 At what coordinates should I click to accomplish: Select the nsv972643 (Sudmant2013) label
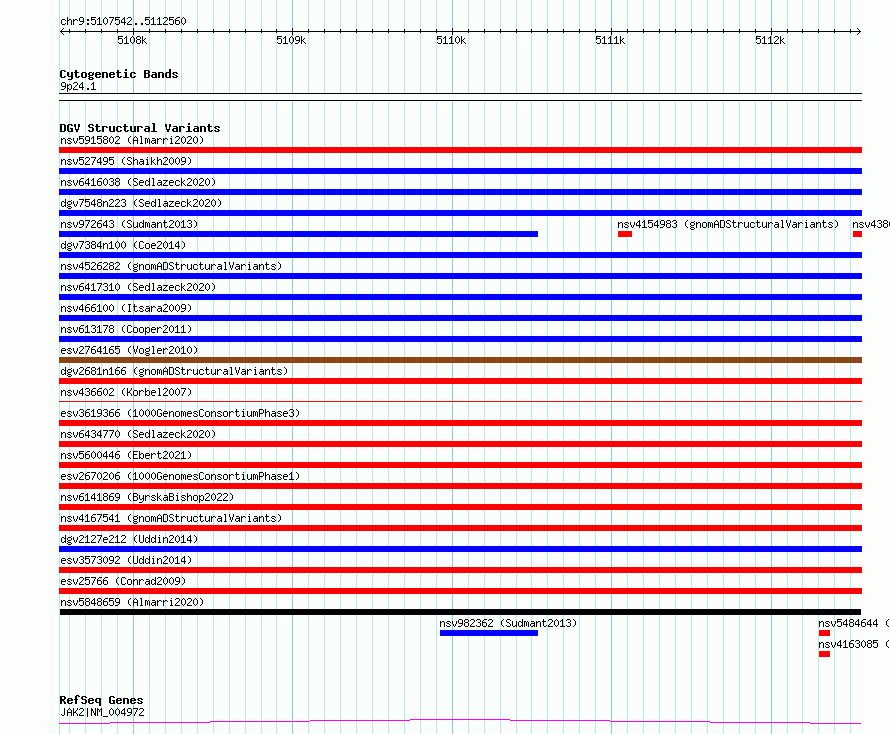point(129,224)
